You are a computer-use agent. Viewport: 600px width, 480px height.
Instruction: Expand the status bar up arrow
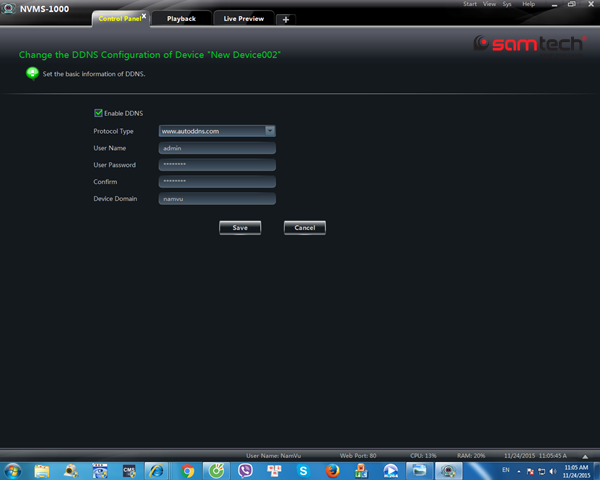tap(585, 456)
